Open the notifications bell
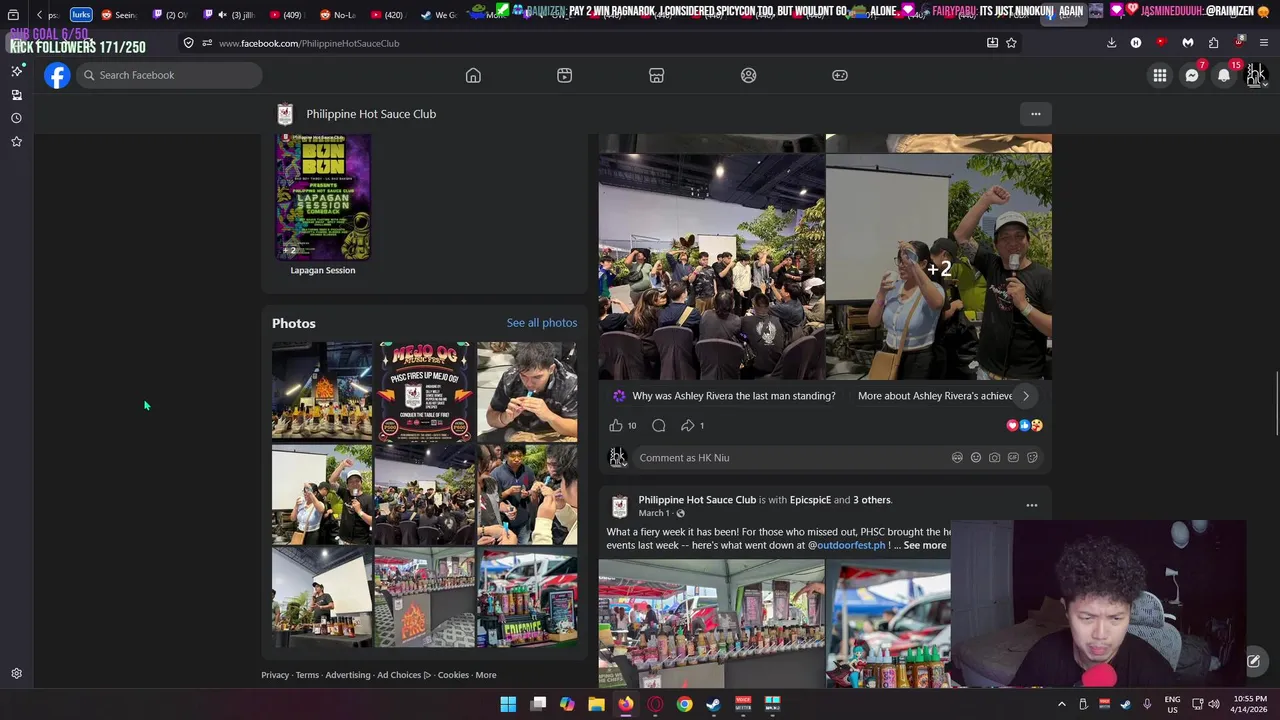The height and width of the screenshot is (720, 1280). click(1224, 75)
